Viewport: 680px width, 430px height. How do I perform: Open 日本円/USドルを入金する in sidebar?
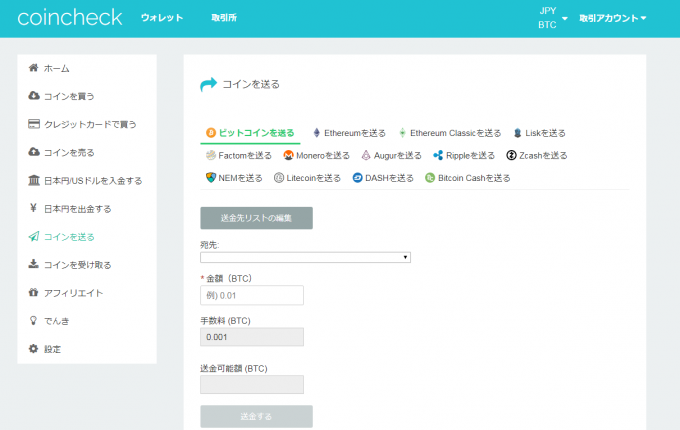point(93,181)
